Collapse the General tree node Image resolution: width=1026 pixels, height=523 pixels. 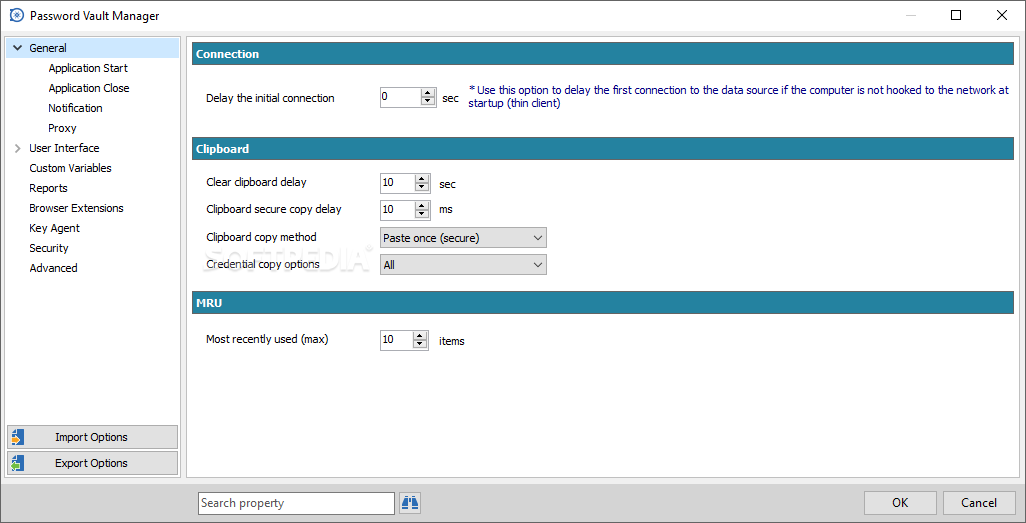[x=18, y=48]
